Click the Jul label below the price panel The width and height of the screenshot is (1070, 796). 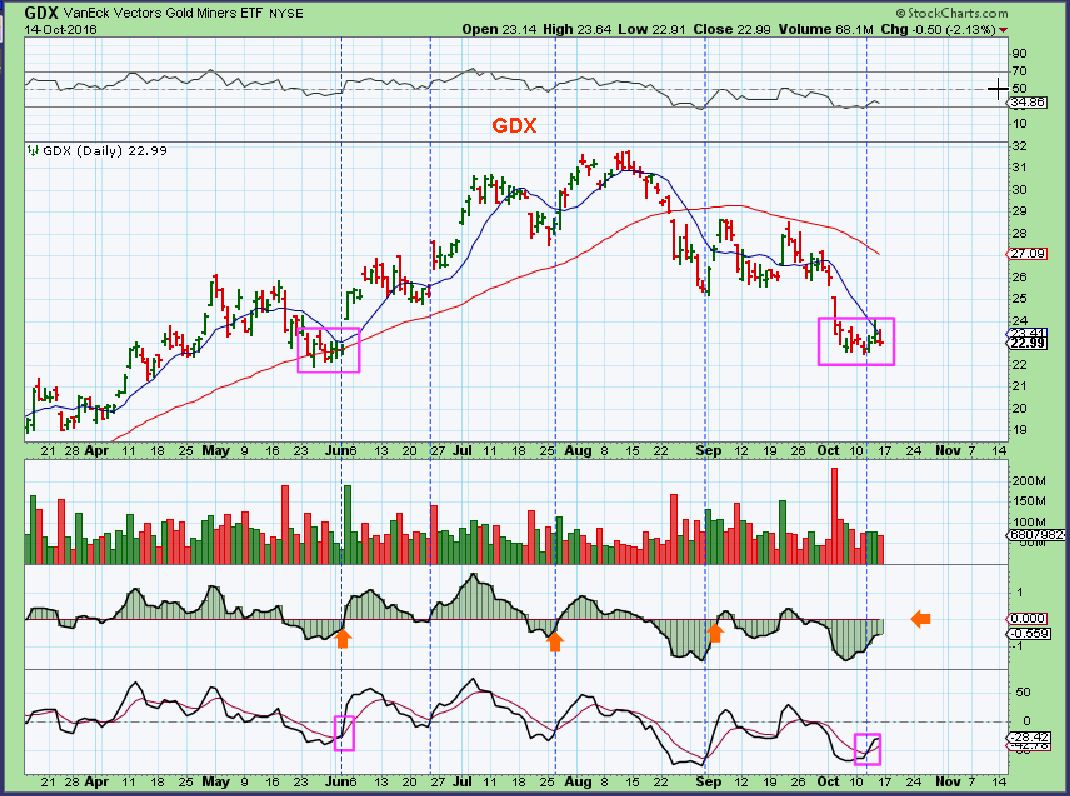click(463, 451)
